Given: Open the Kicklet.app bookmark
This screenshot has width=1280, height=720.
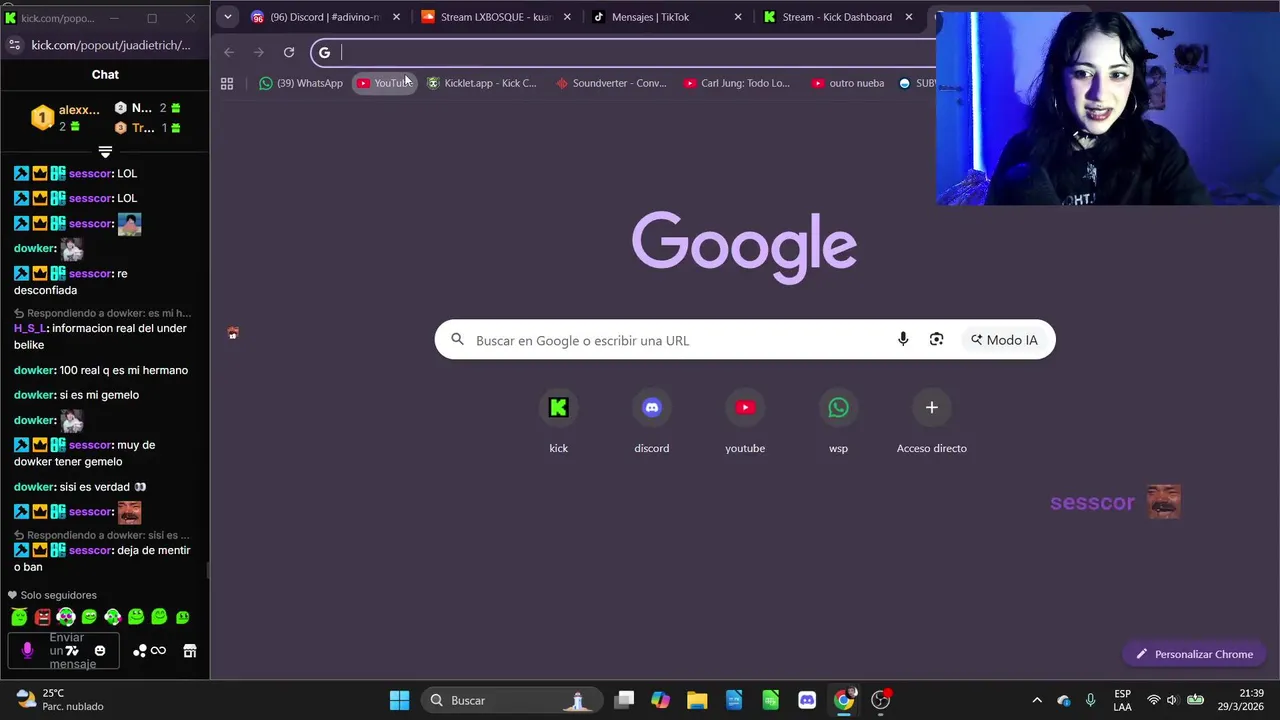Looking at the screenshot, I should click(482, 83).
